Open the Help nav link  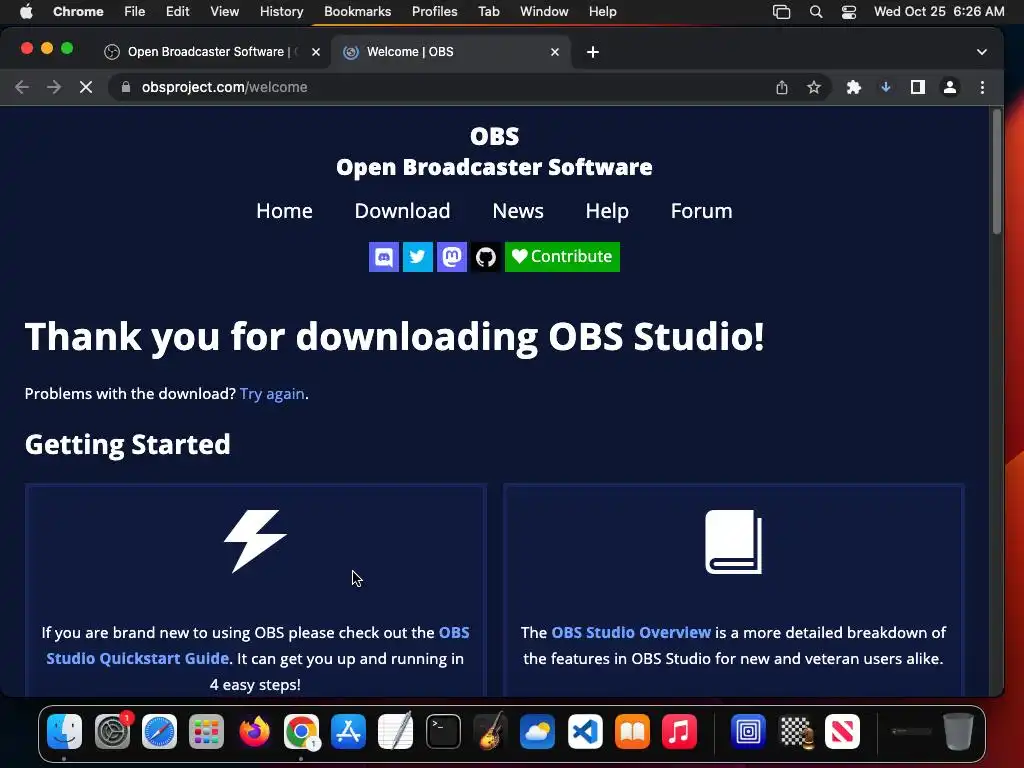click(x=607, y=211)
